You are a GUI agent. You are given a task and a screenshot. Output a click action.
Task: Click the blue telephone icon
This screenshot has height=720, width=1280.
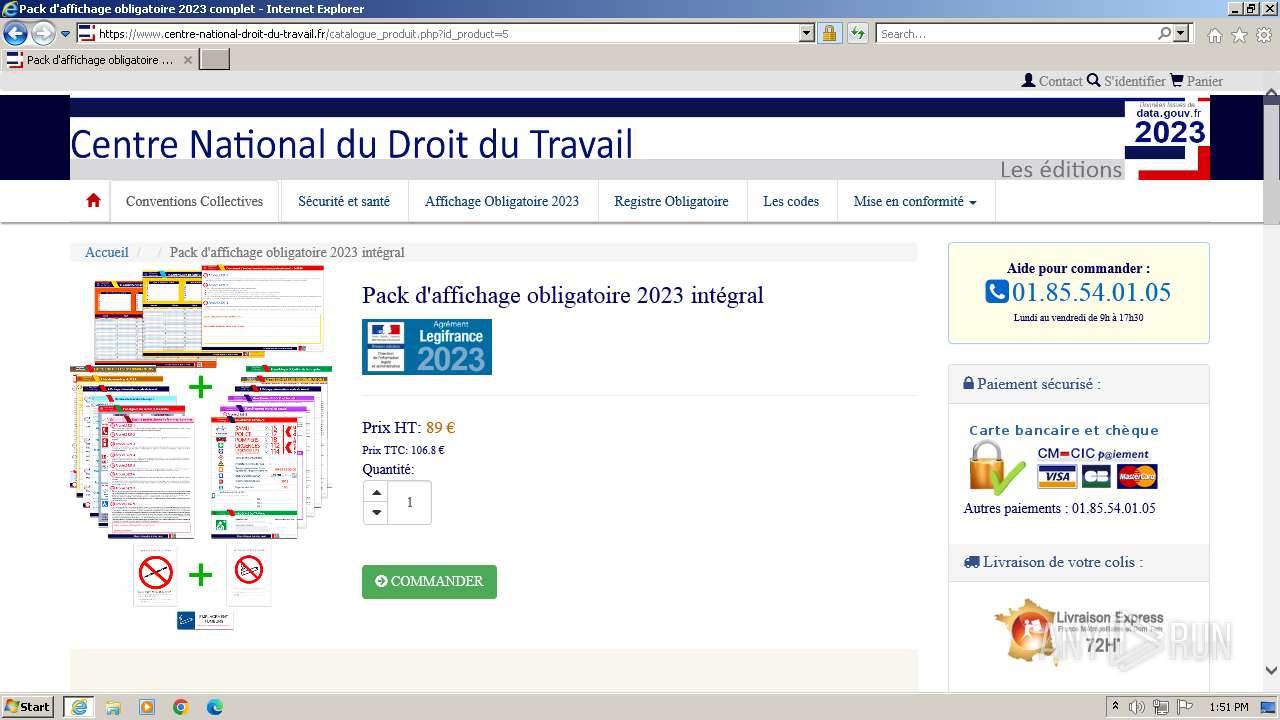[x=997, y=292]
